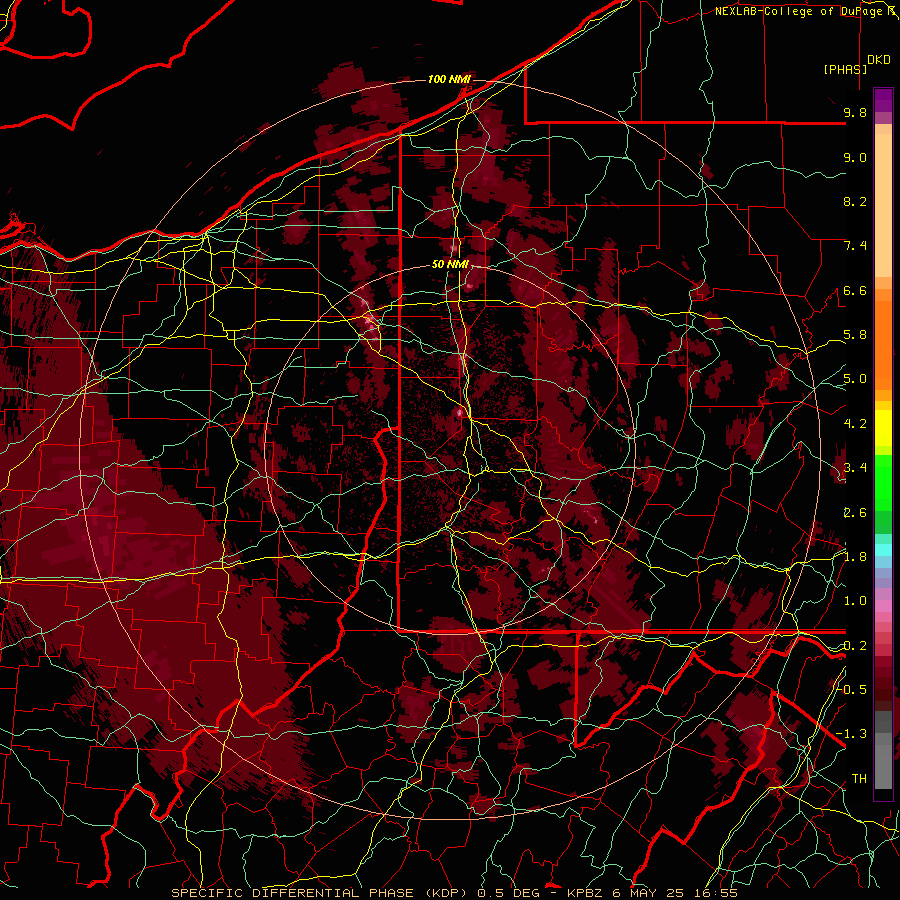900x900 pixels.
Task: Click the peach segment of the color bar
Action: tap(883, 205)
